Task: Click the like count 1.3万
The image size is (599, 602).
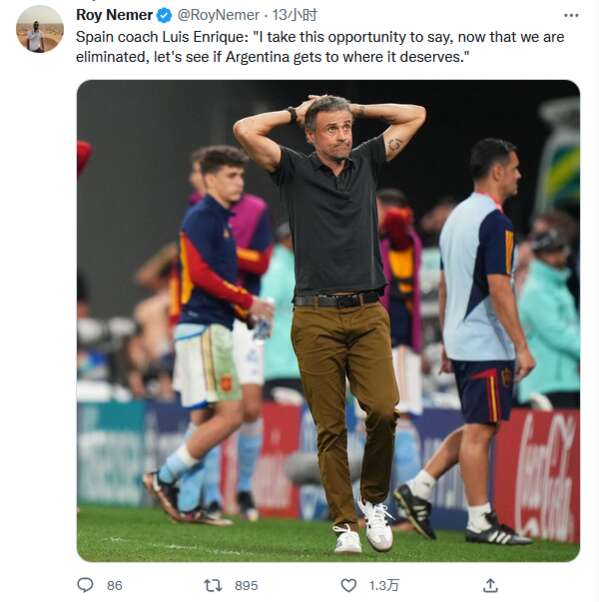Action: click(x=384, y=585)
